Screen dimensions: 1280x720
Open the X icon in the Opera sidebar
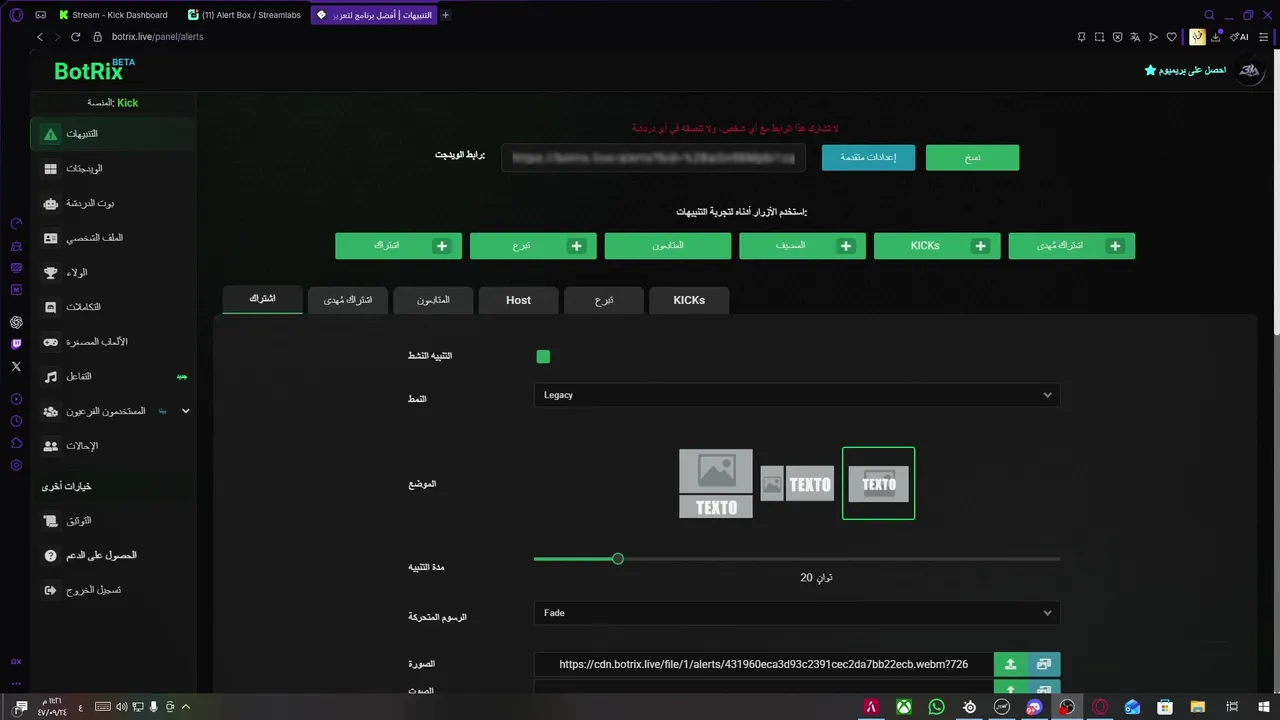point(16,366)
